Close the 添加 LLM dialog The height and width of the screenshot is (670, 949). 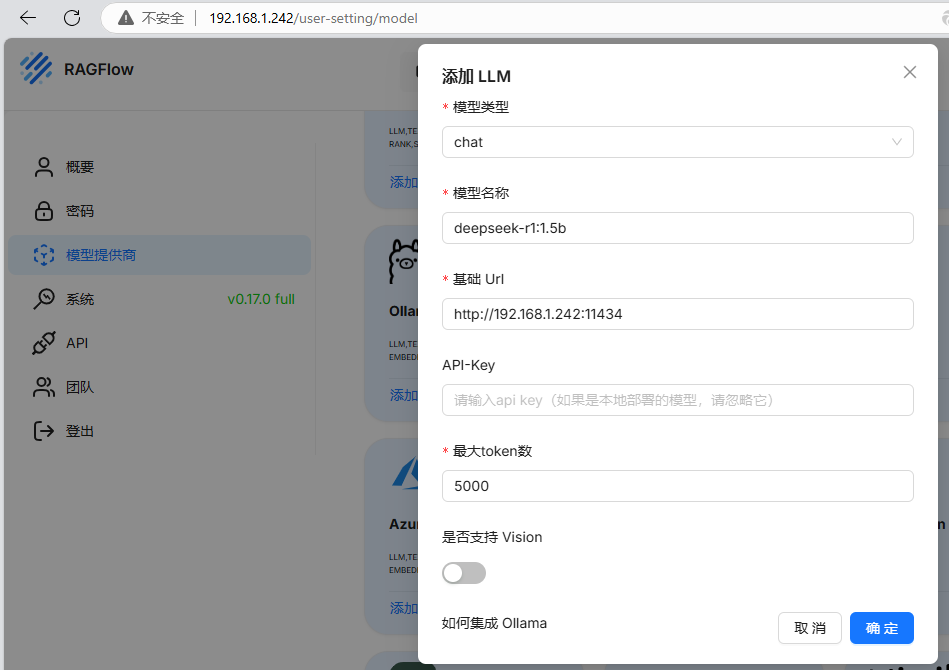coord(909,71)
